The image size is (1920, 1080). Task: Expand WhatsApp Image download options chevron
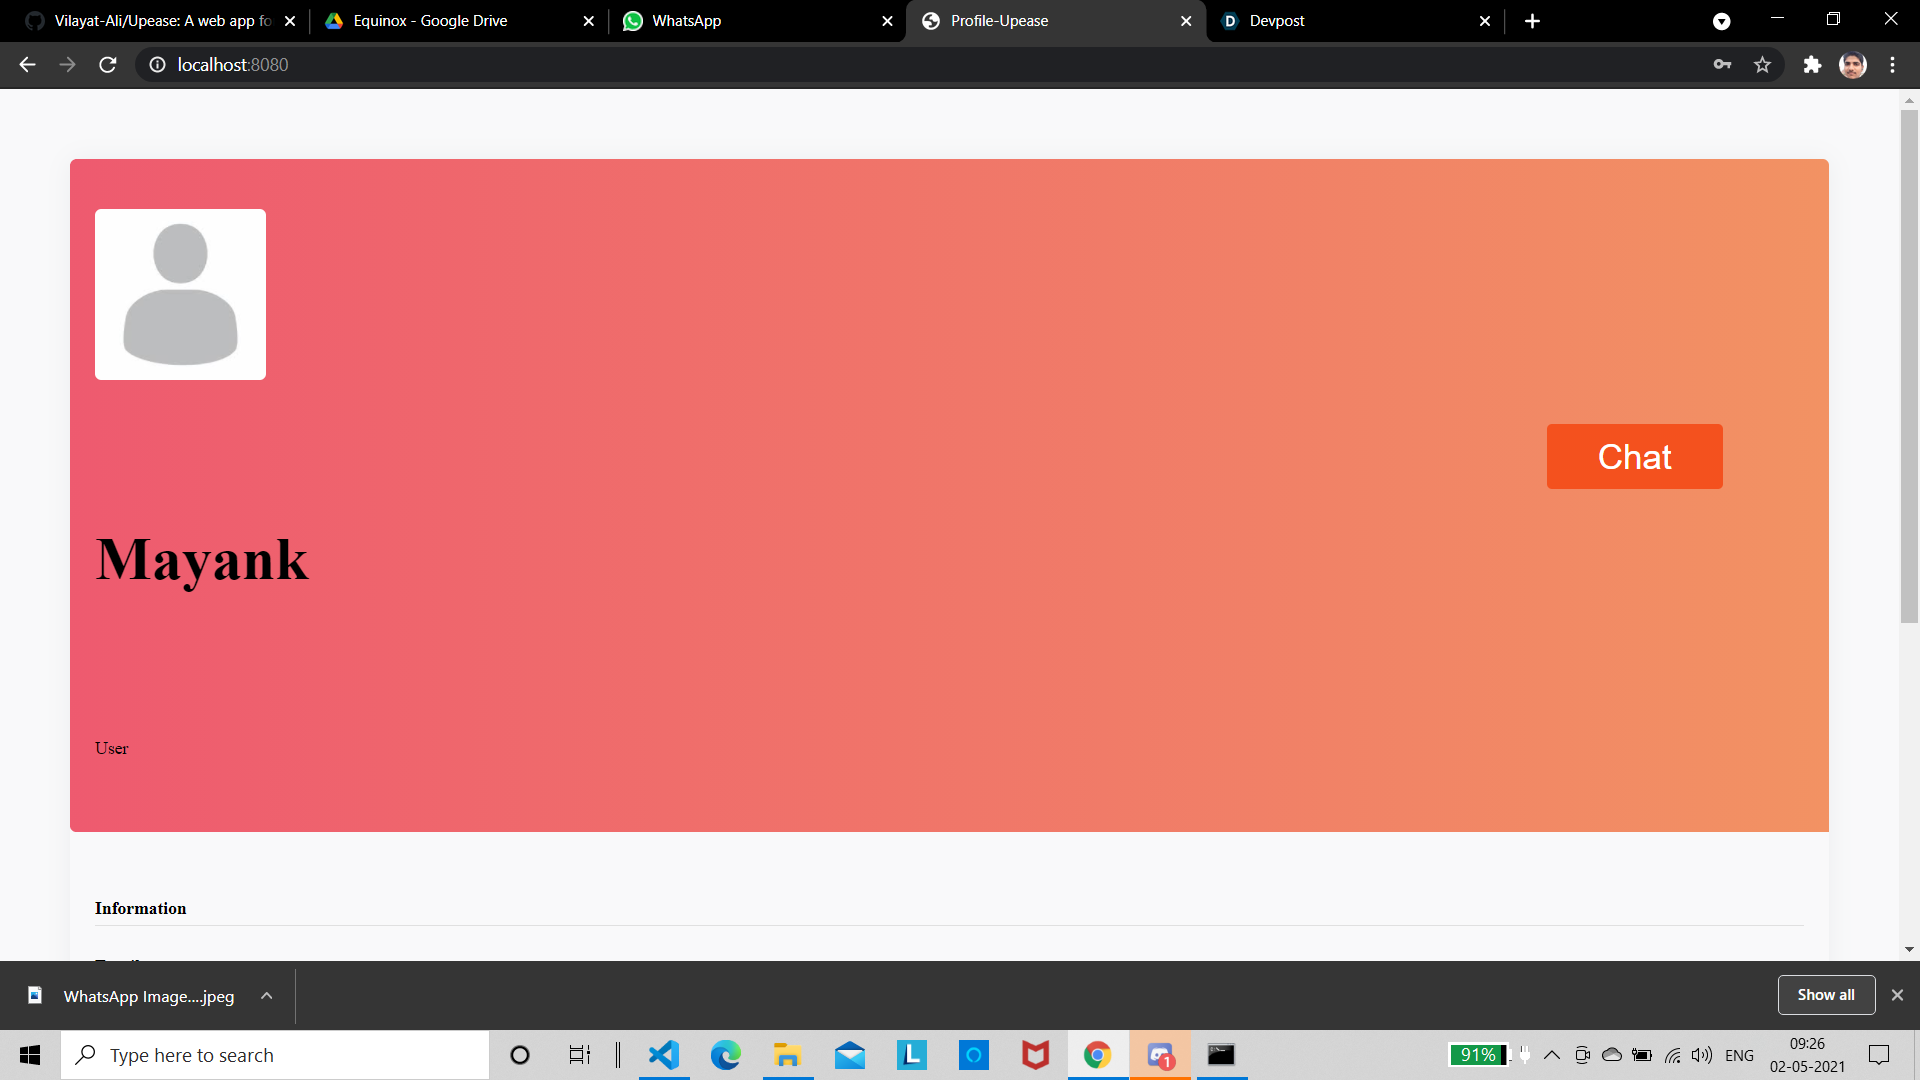coord(266,996)
